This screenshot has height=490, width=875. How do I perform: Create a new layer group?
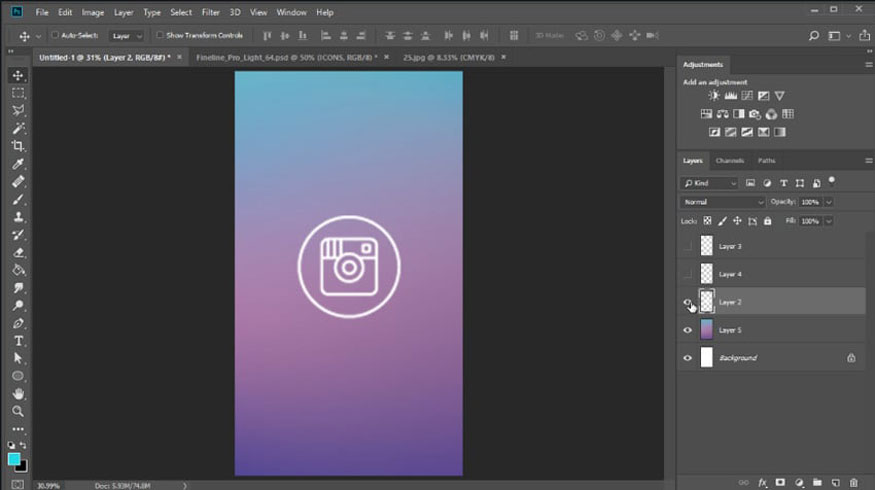[818, 483]
